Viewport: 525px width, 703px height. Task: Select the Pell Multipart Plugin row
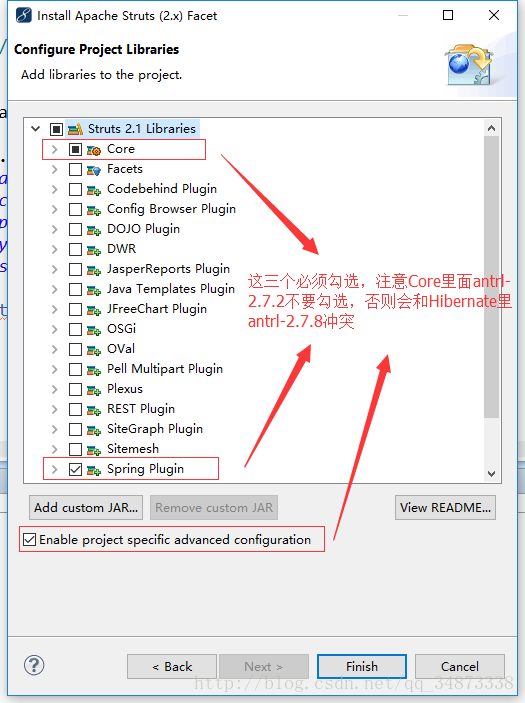pyautogui.click(x=165, y=369)
